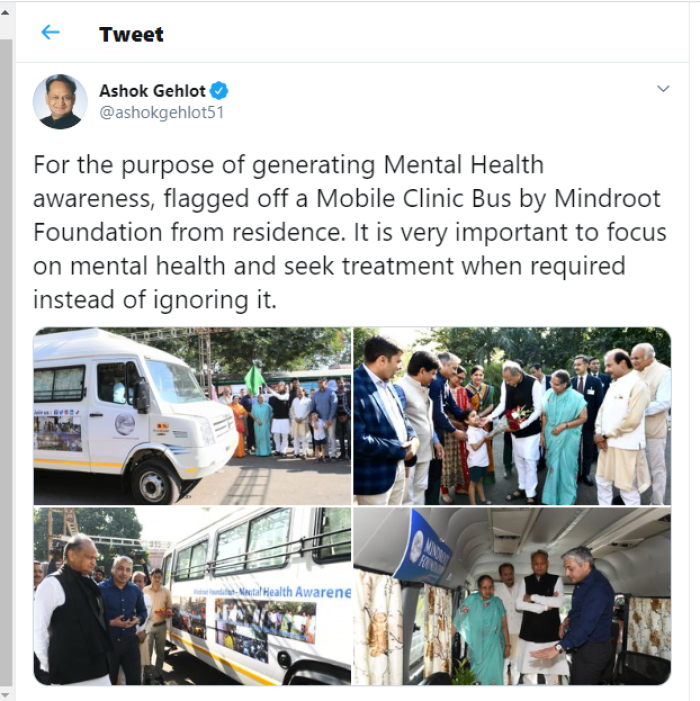Click the van's front wheel in the first photo
The height and width of the screenshot is (701, 700).
(155, 483)
